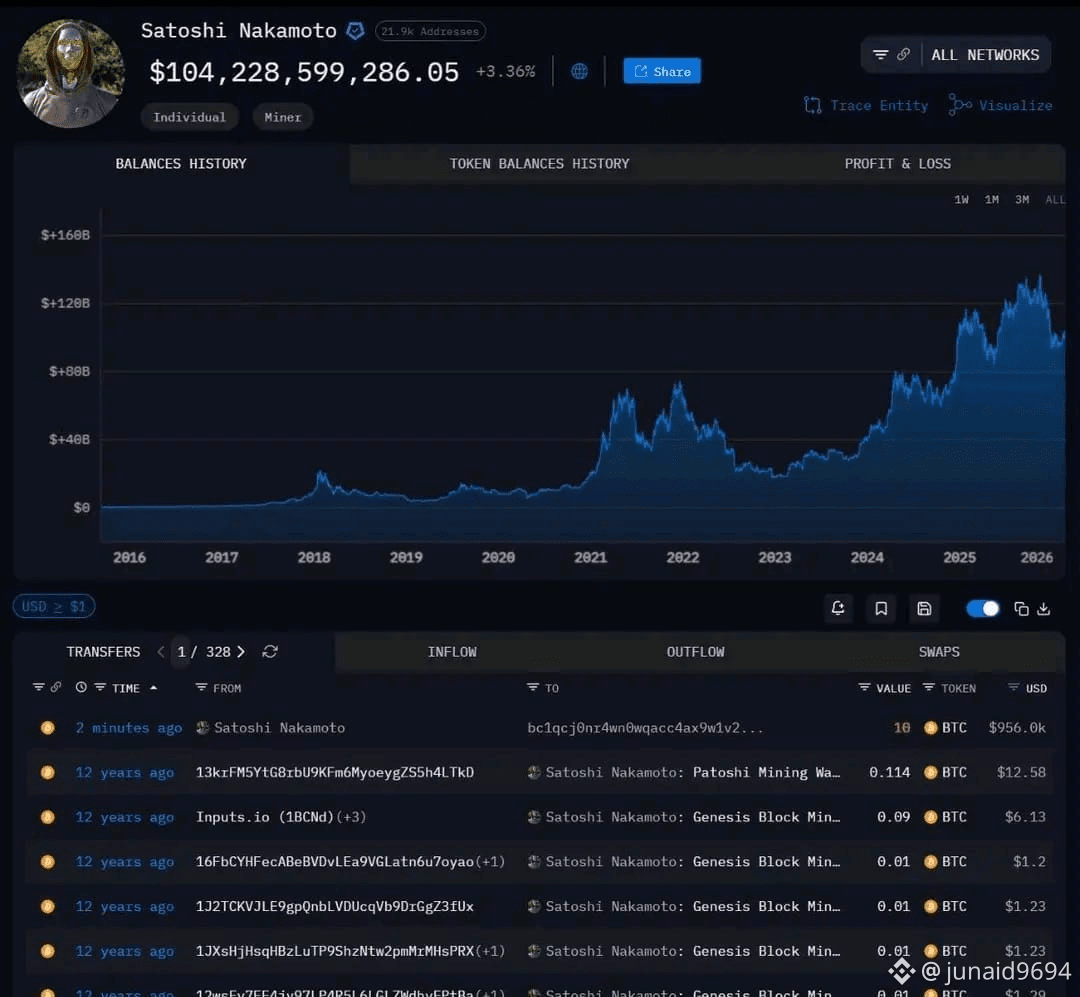
Task: Click Satoshi Nakamoto profile avatar
Action: 70,73
